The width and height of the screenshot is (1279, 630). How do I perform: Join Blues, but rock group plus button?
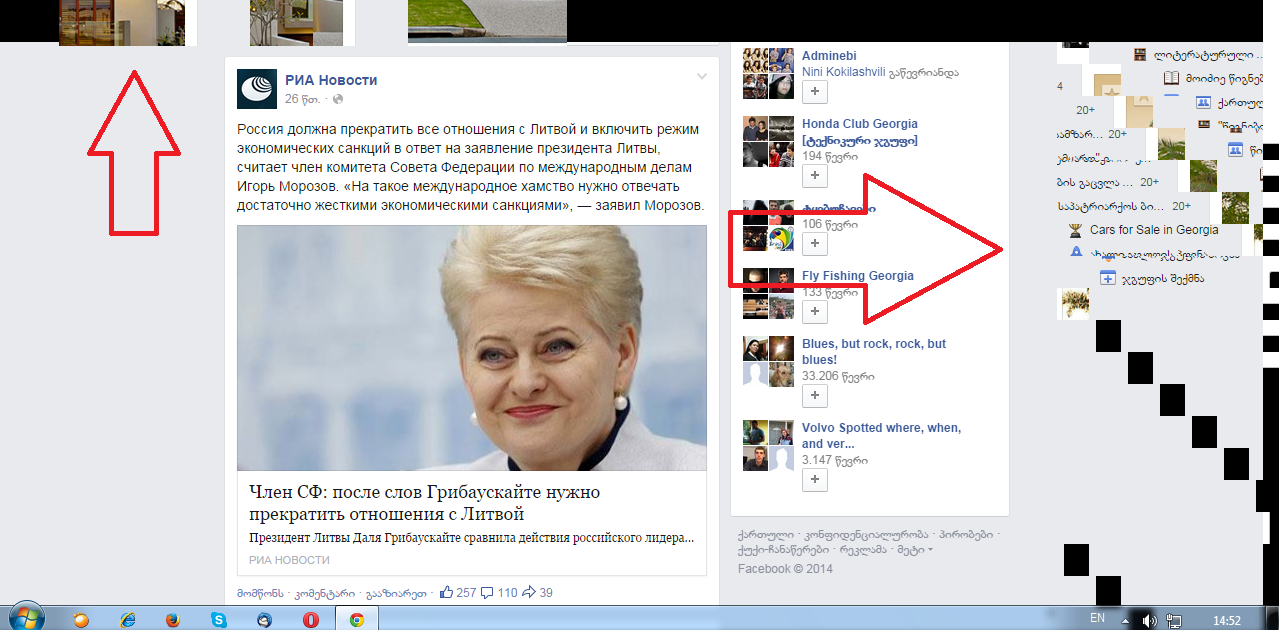[x=815, y=395]
